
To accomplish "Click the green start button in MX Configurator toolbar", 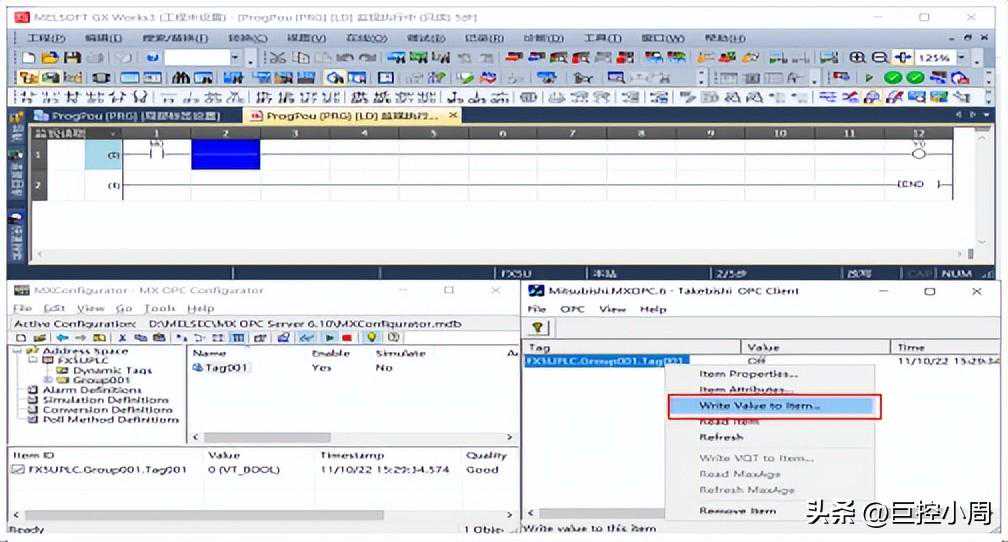I will pos(329,339).
